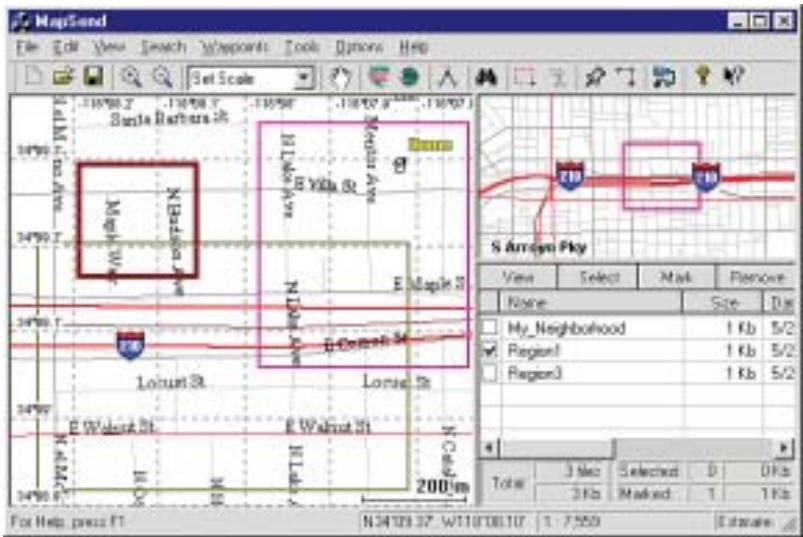Select the compass distance measure tool

pyautogui.click(x=448, y=77)
